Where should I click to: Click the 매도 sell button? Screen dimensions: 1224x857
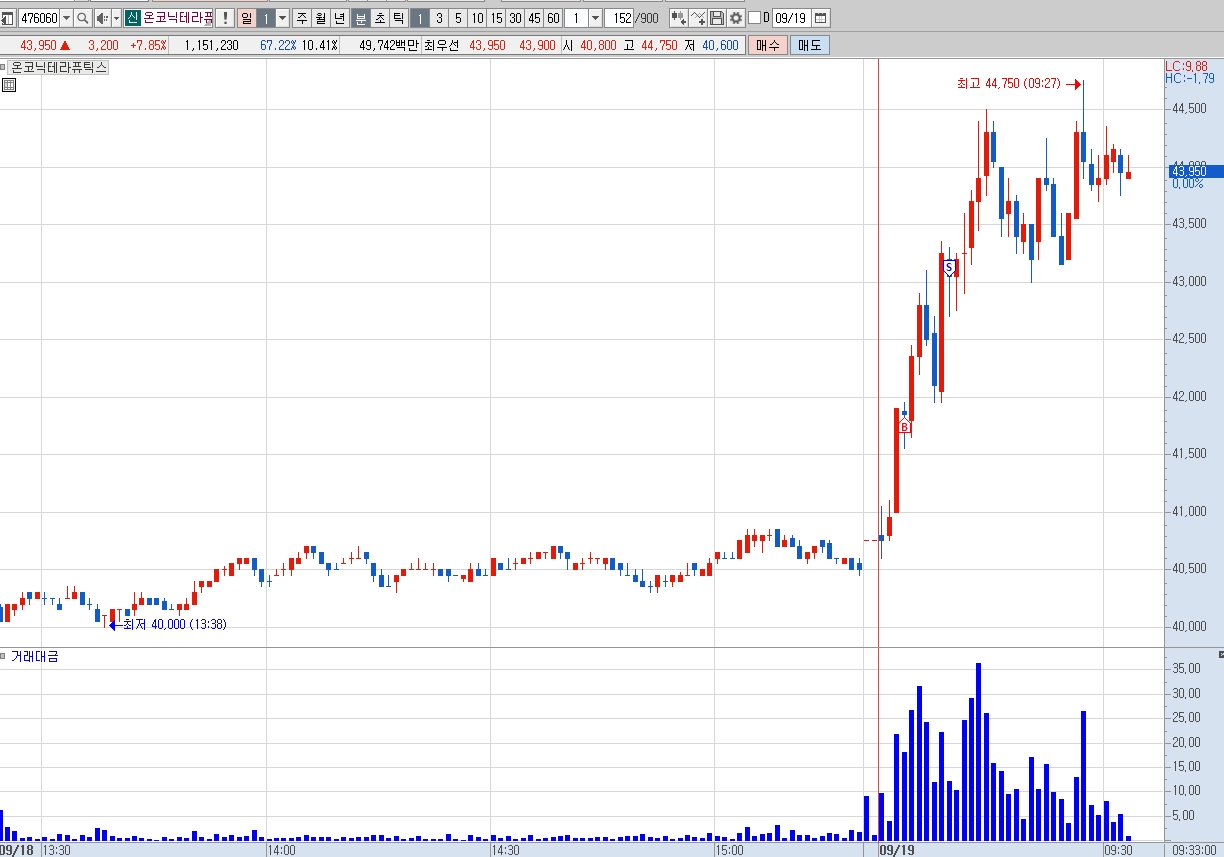click(808, 45)
